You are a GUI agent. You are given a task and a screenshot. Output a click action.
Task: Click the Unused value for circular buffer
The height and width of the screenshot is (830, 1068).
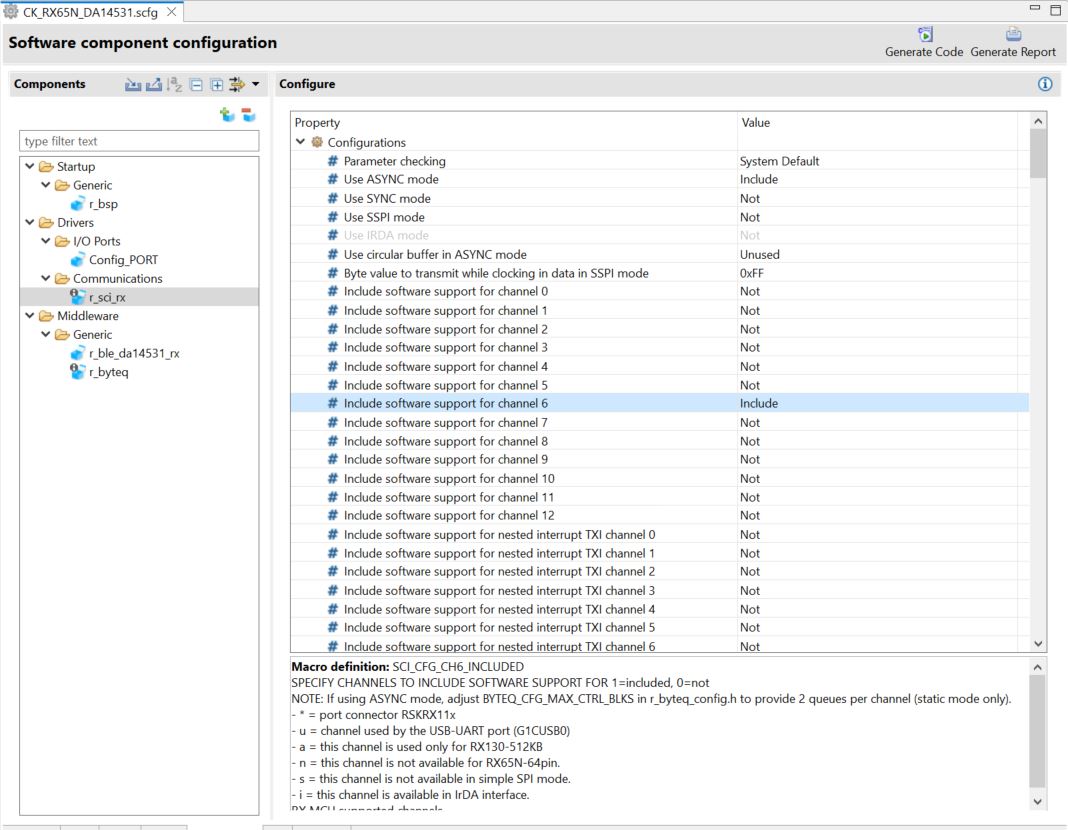pyautogui.click(x=759, y=254)
